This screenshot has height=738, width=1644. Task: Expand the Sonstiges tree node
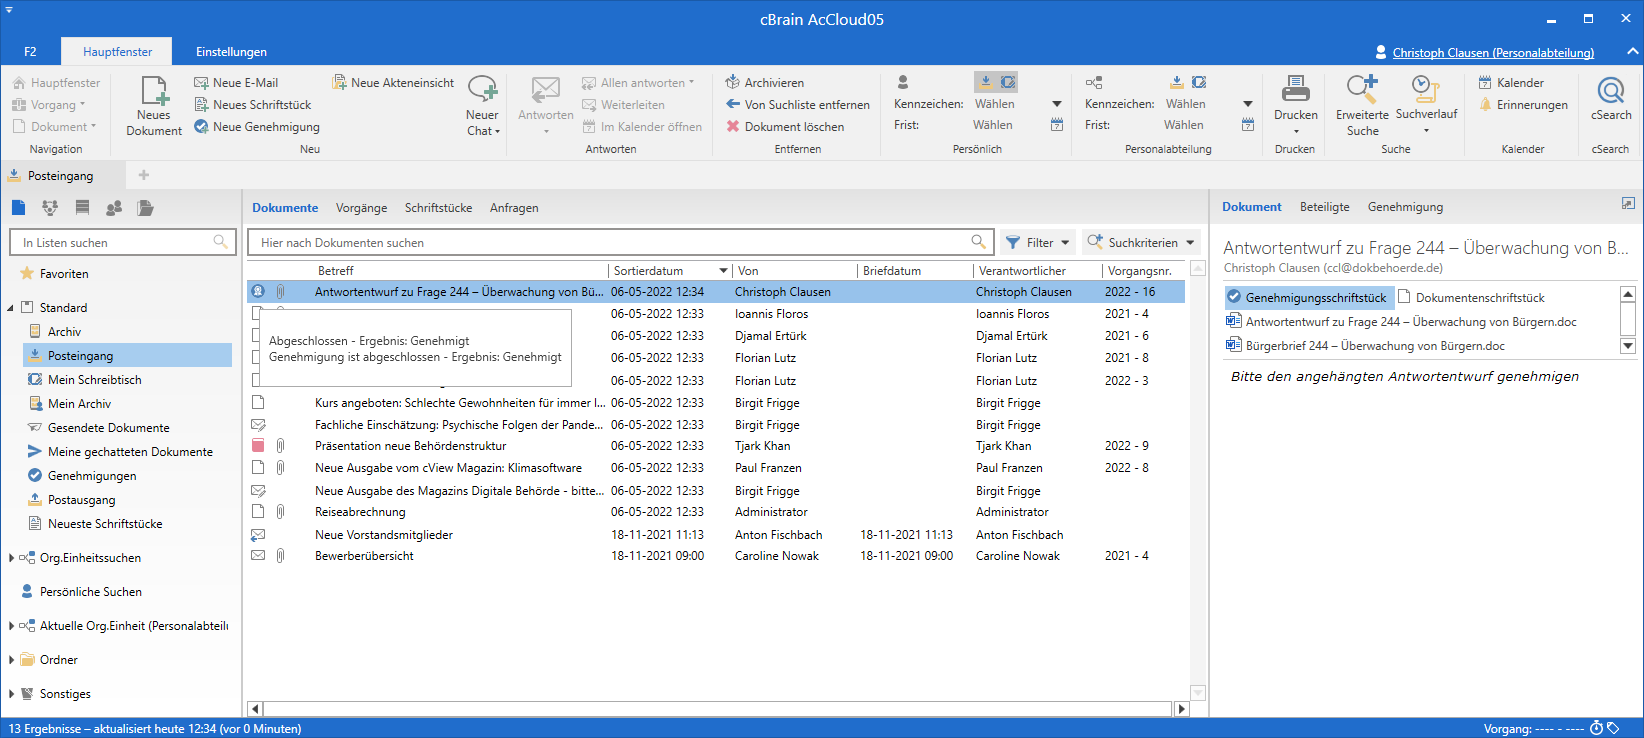[x=11, y=694]
